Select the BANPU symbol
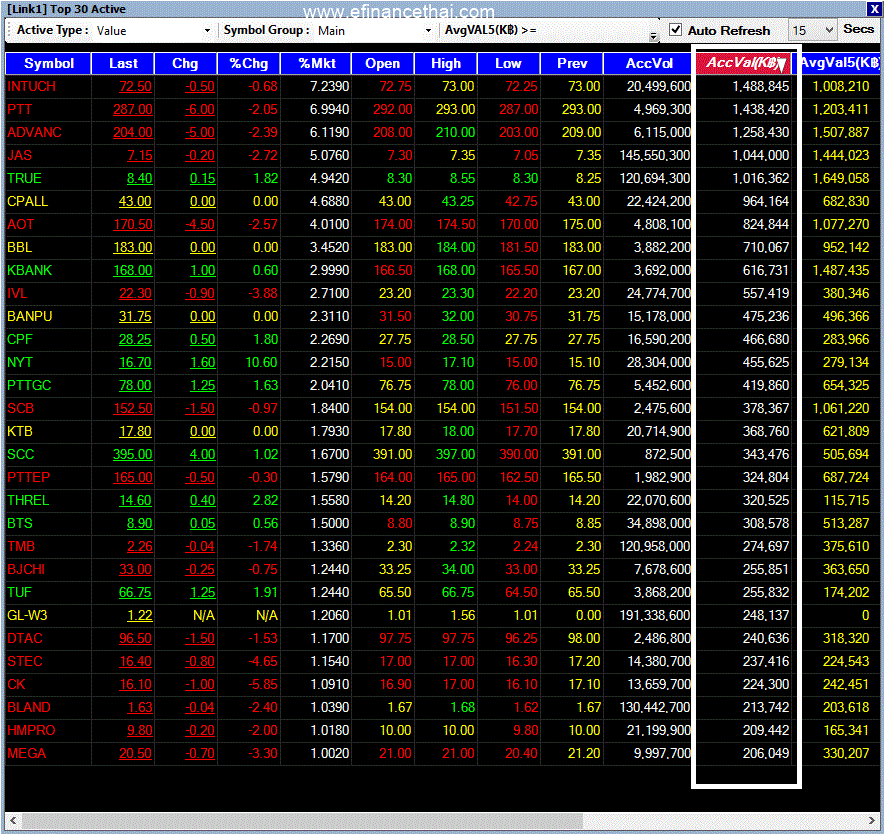885x835 pixels. 30,317
